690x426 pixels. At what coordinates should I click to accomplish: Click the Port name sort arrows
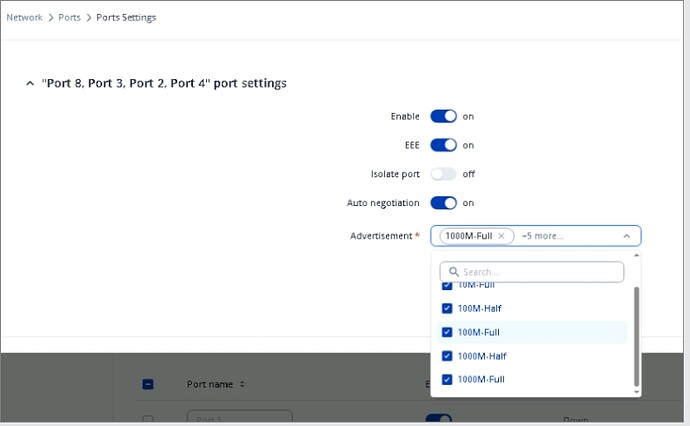coord(242,384)
